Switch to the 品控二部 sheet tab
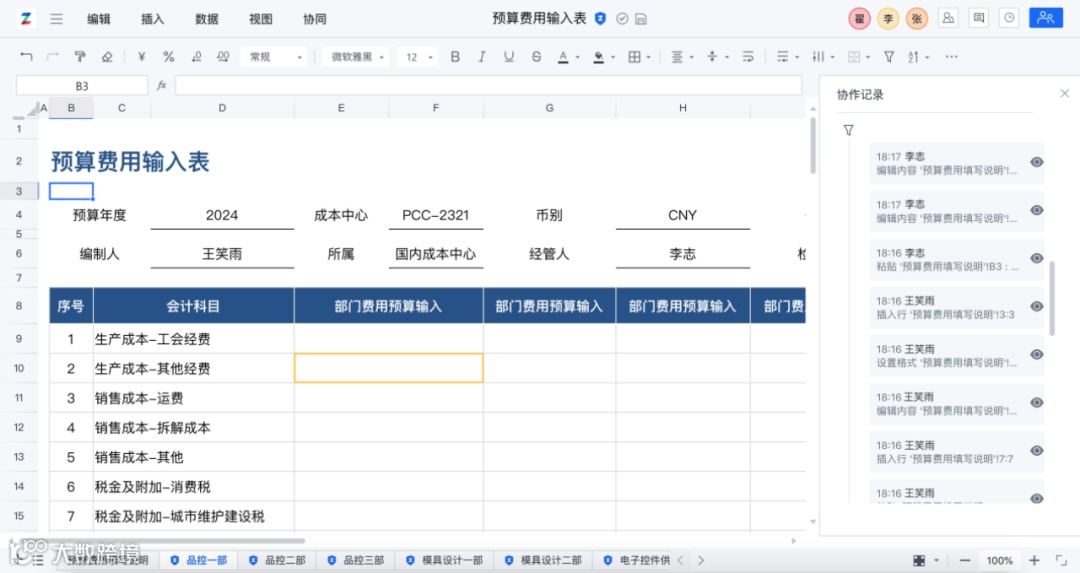 point(278,561)
